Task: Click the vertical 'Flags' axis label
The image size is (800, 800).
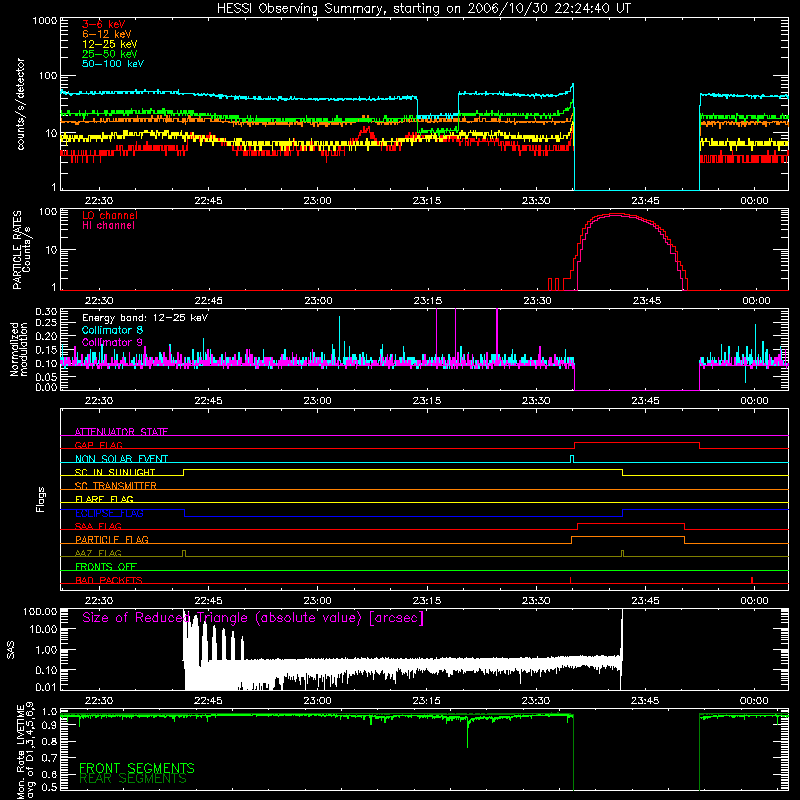Action: (x=41, y=499)
